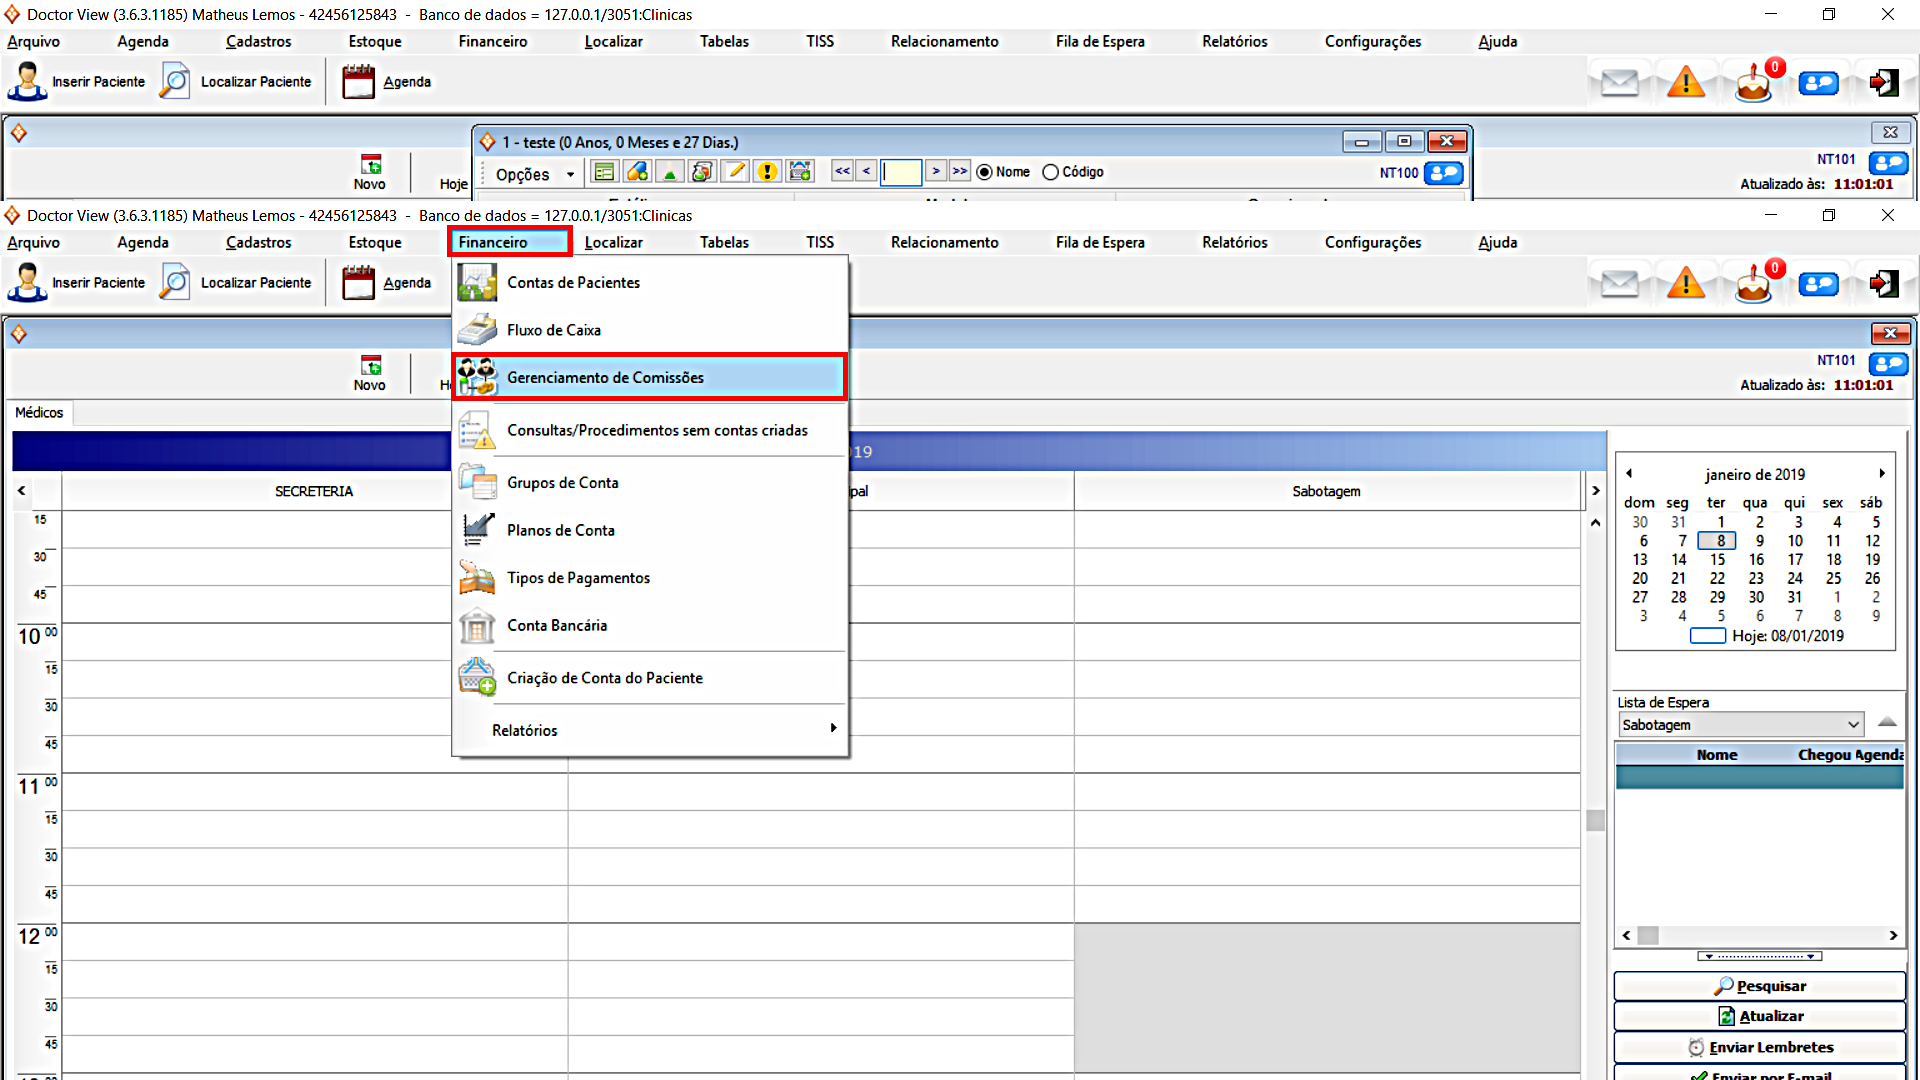Click the yellow exclamation alert icon in patient toolbar
The image size is (1920, 1080).
click(767, 172)
